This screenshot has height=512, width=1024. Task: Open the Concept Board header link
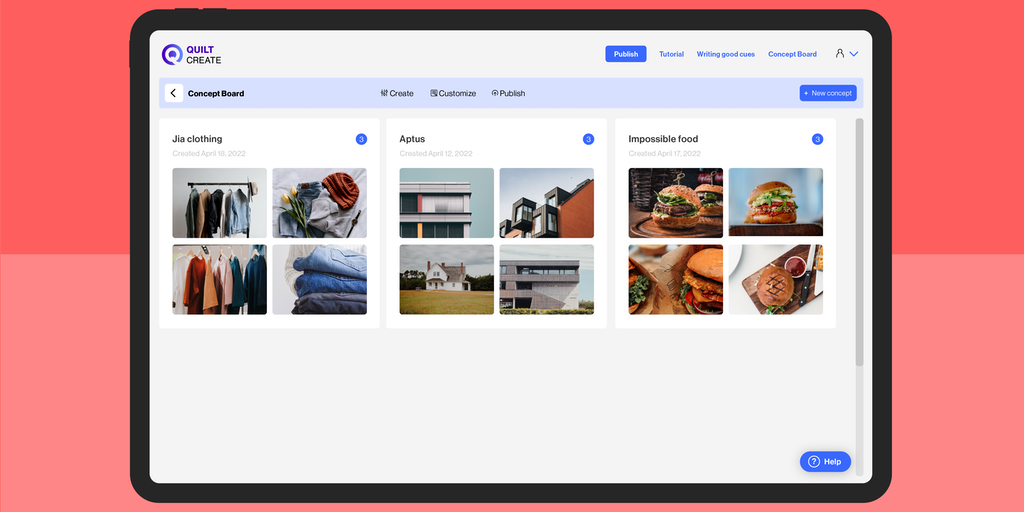[x=792, y=54]
